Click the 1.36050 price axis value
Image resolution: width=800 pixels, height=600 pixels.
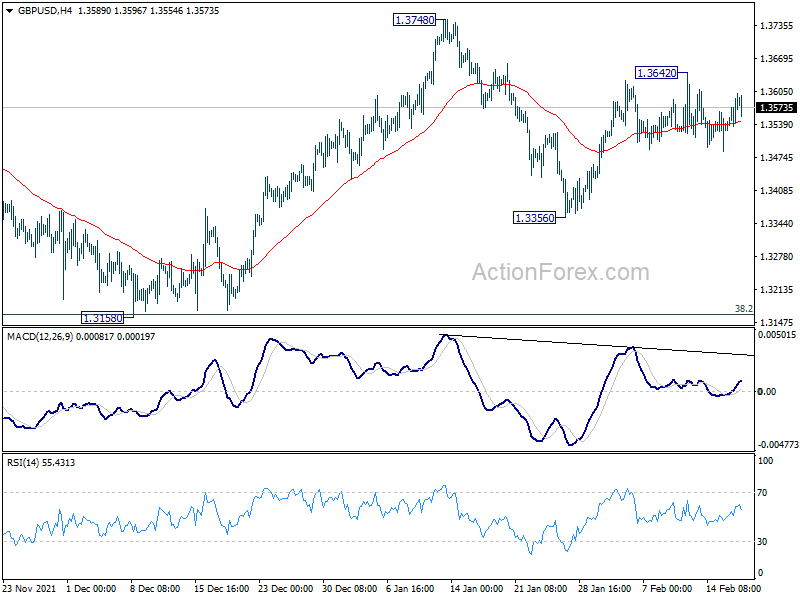777,92
